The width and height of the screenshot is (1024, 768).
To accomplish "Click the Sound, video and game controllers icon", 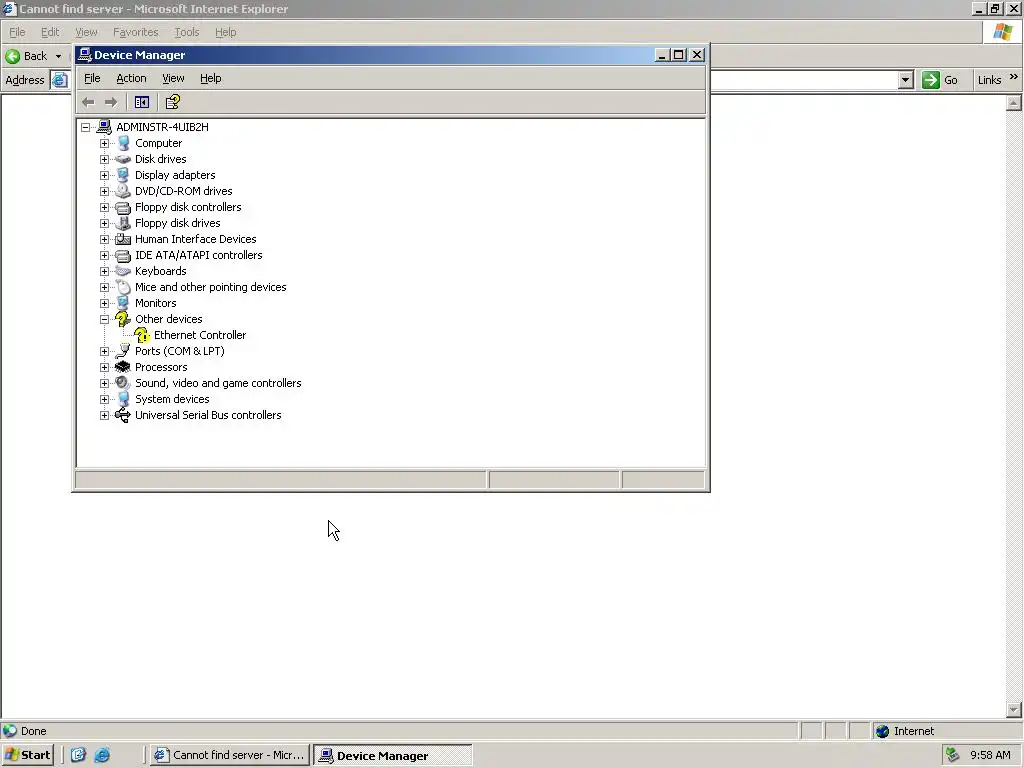I will click(123, 383).
